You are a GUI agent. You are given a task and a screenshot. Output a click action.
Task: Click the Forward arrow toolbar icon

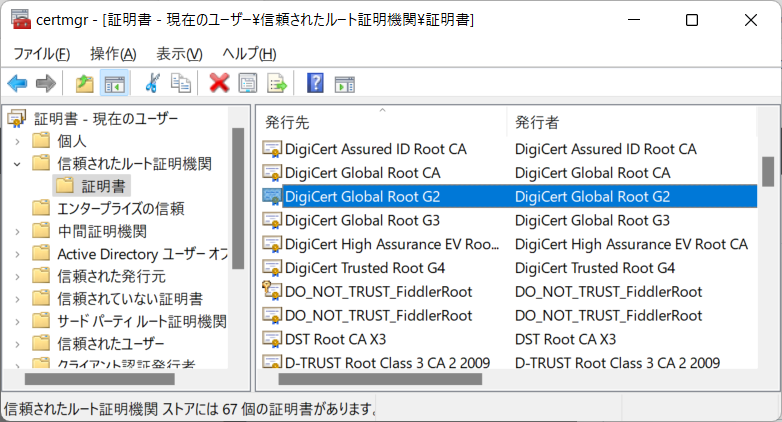(46, 83)
